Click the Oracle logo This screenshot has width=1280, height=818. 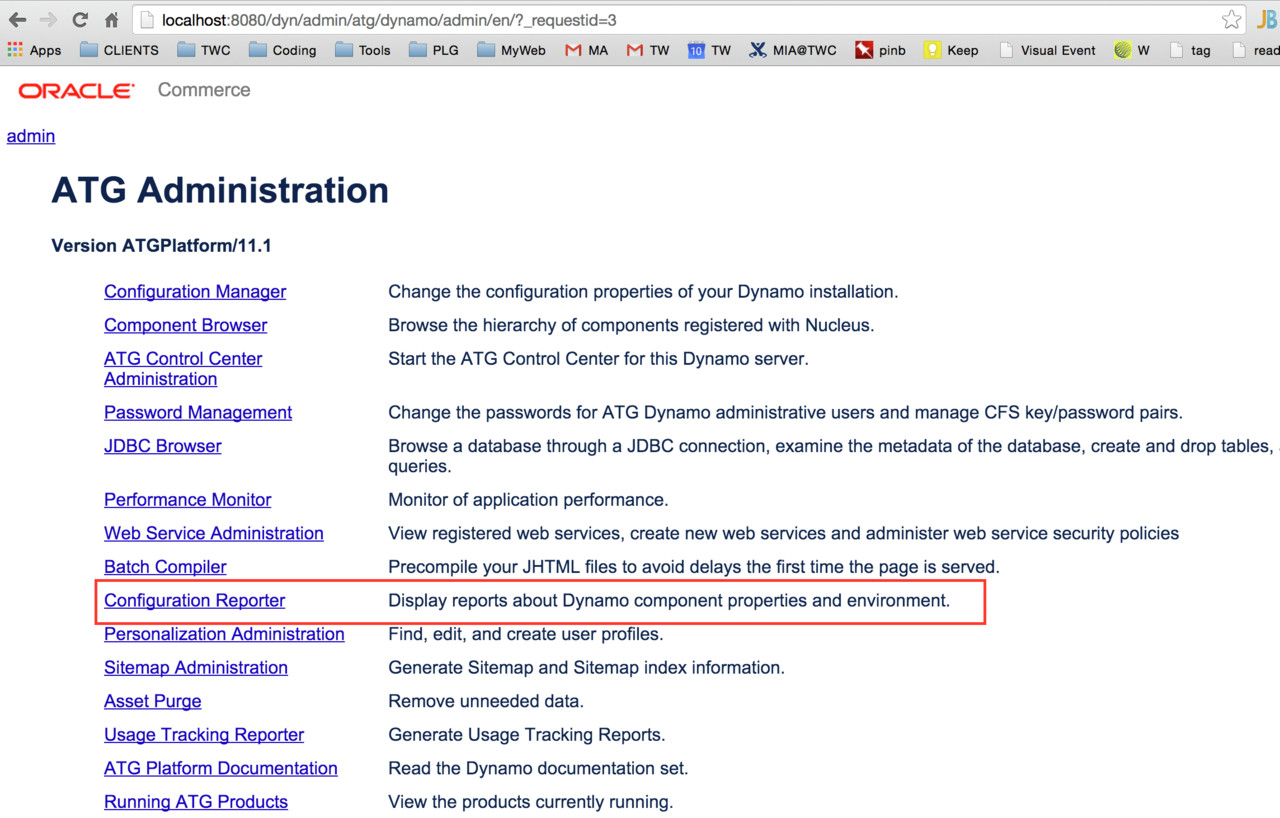coord(76,91)
